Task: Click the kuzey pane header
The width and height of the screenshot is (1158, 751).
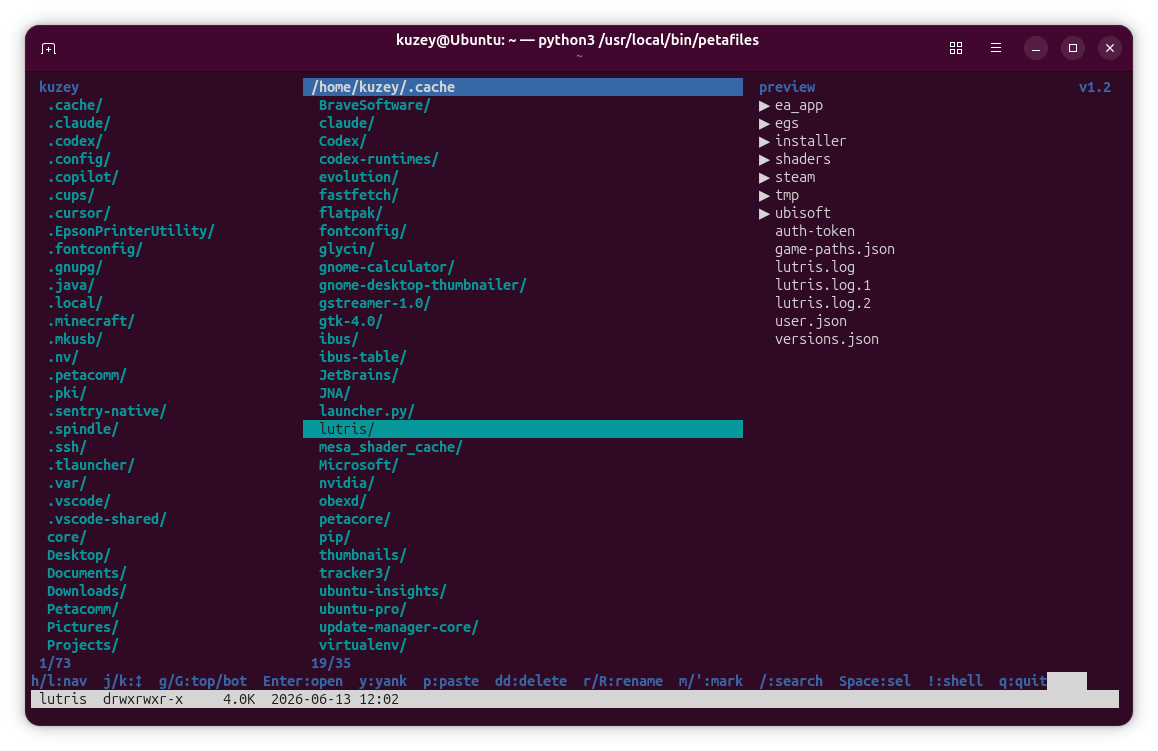Action: (59, 87)
